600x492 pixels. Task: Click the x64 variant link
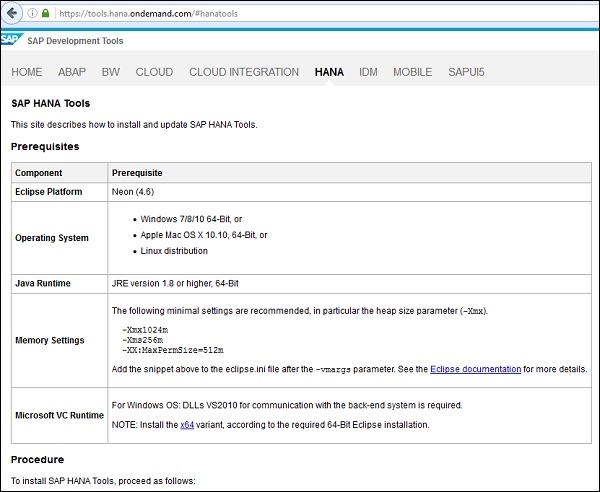pos(187,425)
